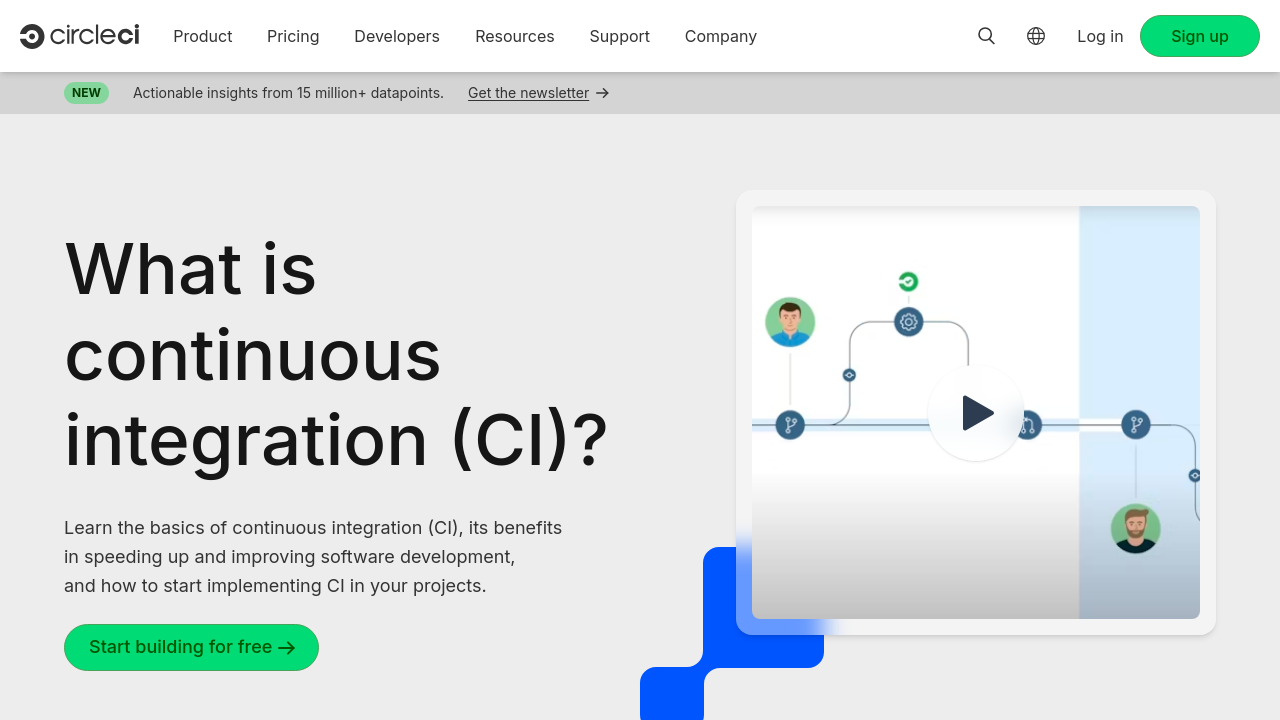
Task: Click the globe language selector icon
Action: tap(1036, 36)
